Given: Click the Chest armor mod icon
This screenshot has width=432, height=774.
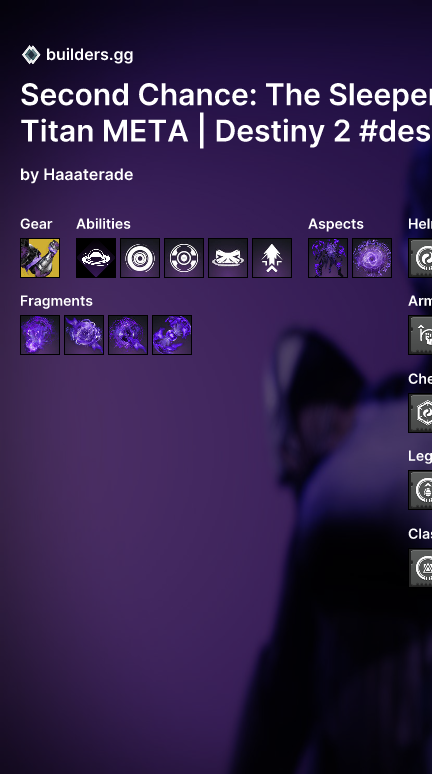Looking at the screenshot, I should point(420,413).
